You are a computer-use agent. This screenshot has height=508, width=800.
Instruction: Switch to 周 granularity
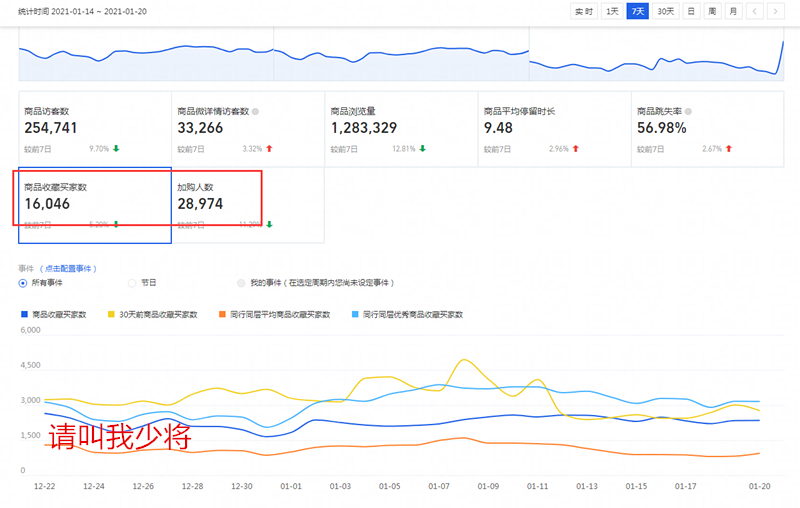pyautogui.click(x=712, y=11)
